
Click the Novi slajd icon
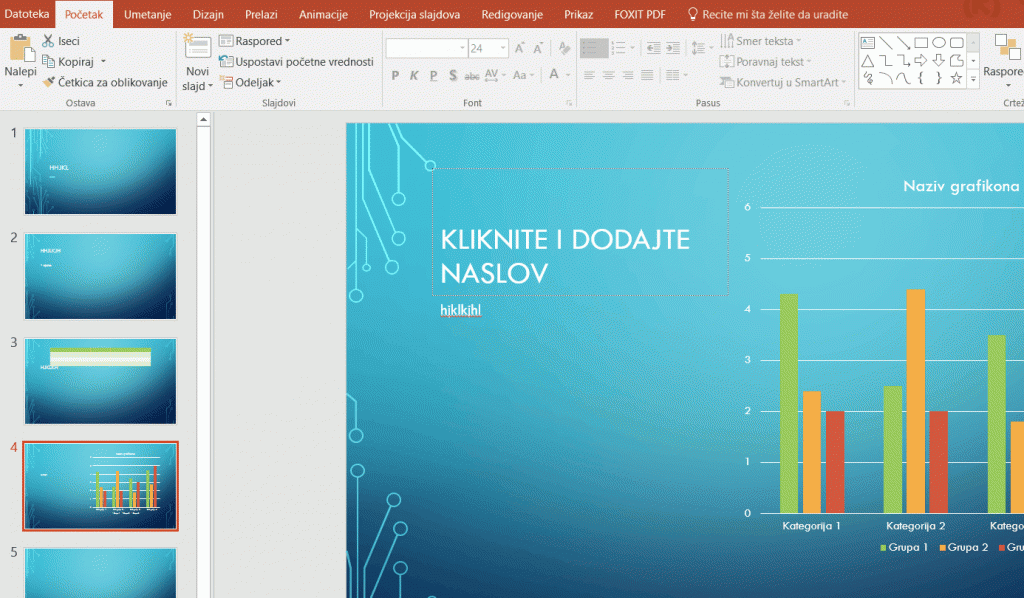(x=197, y=48)
